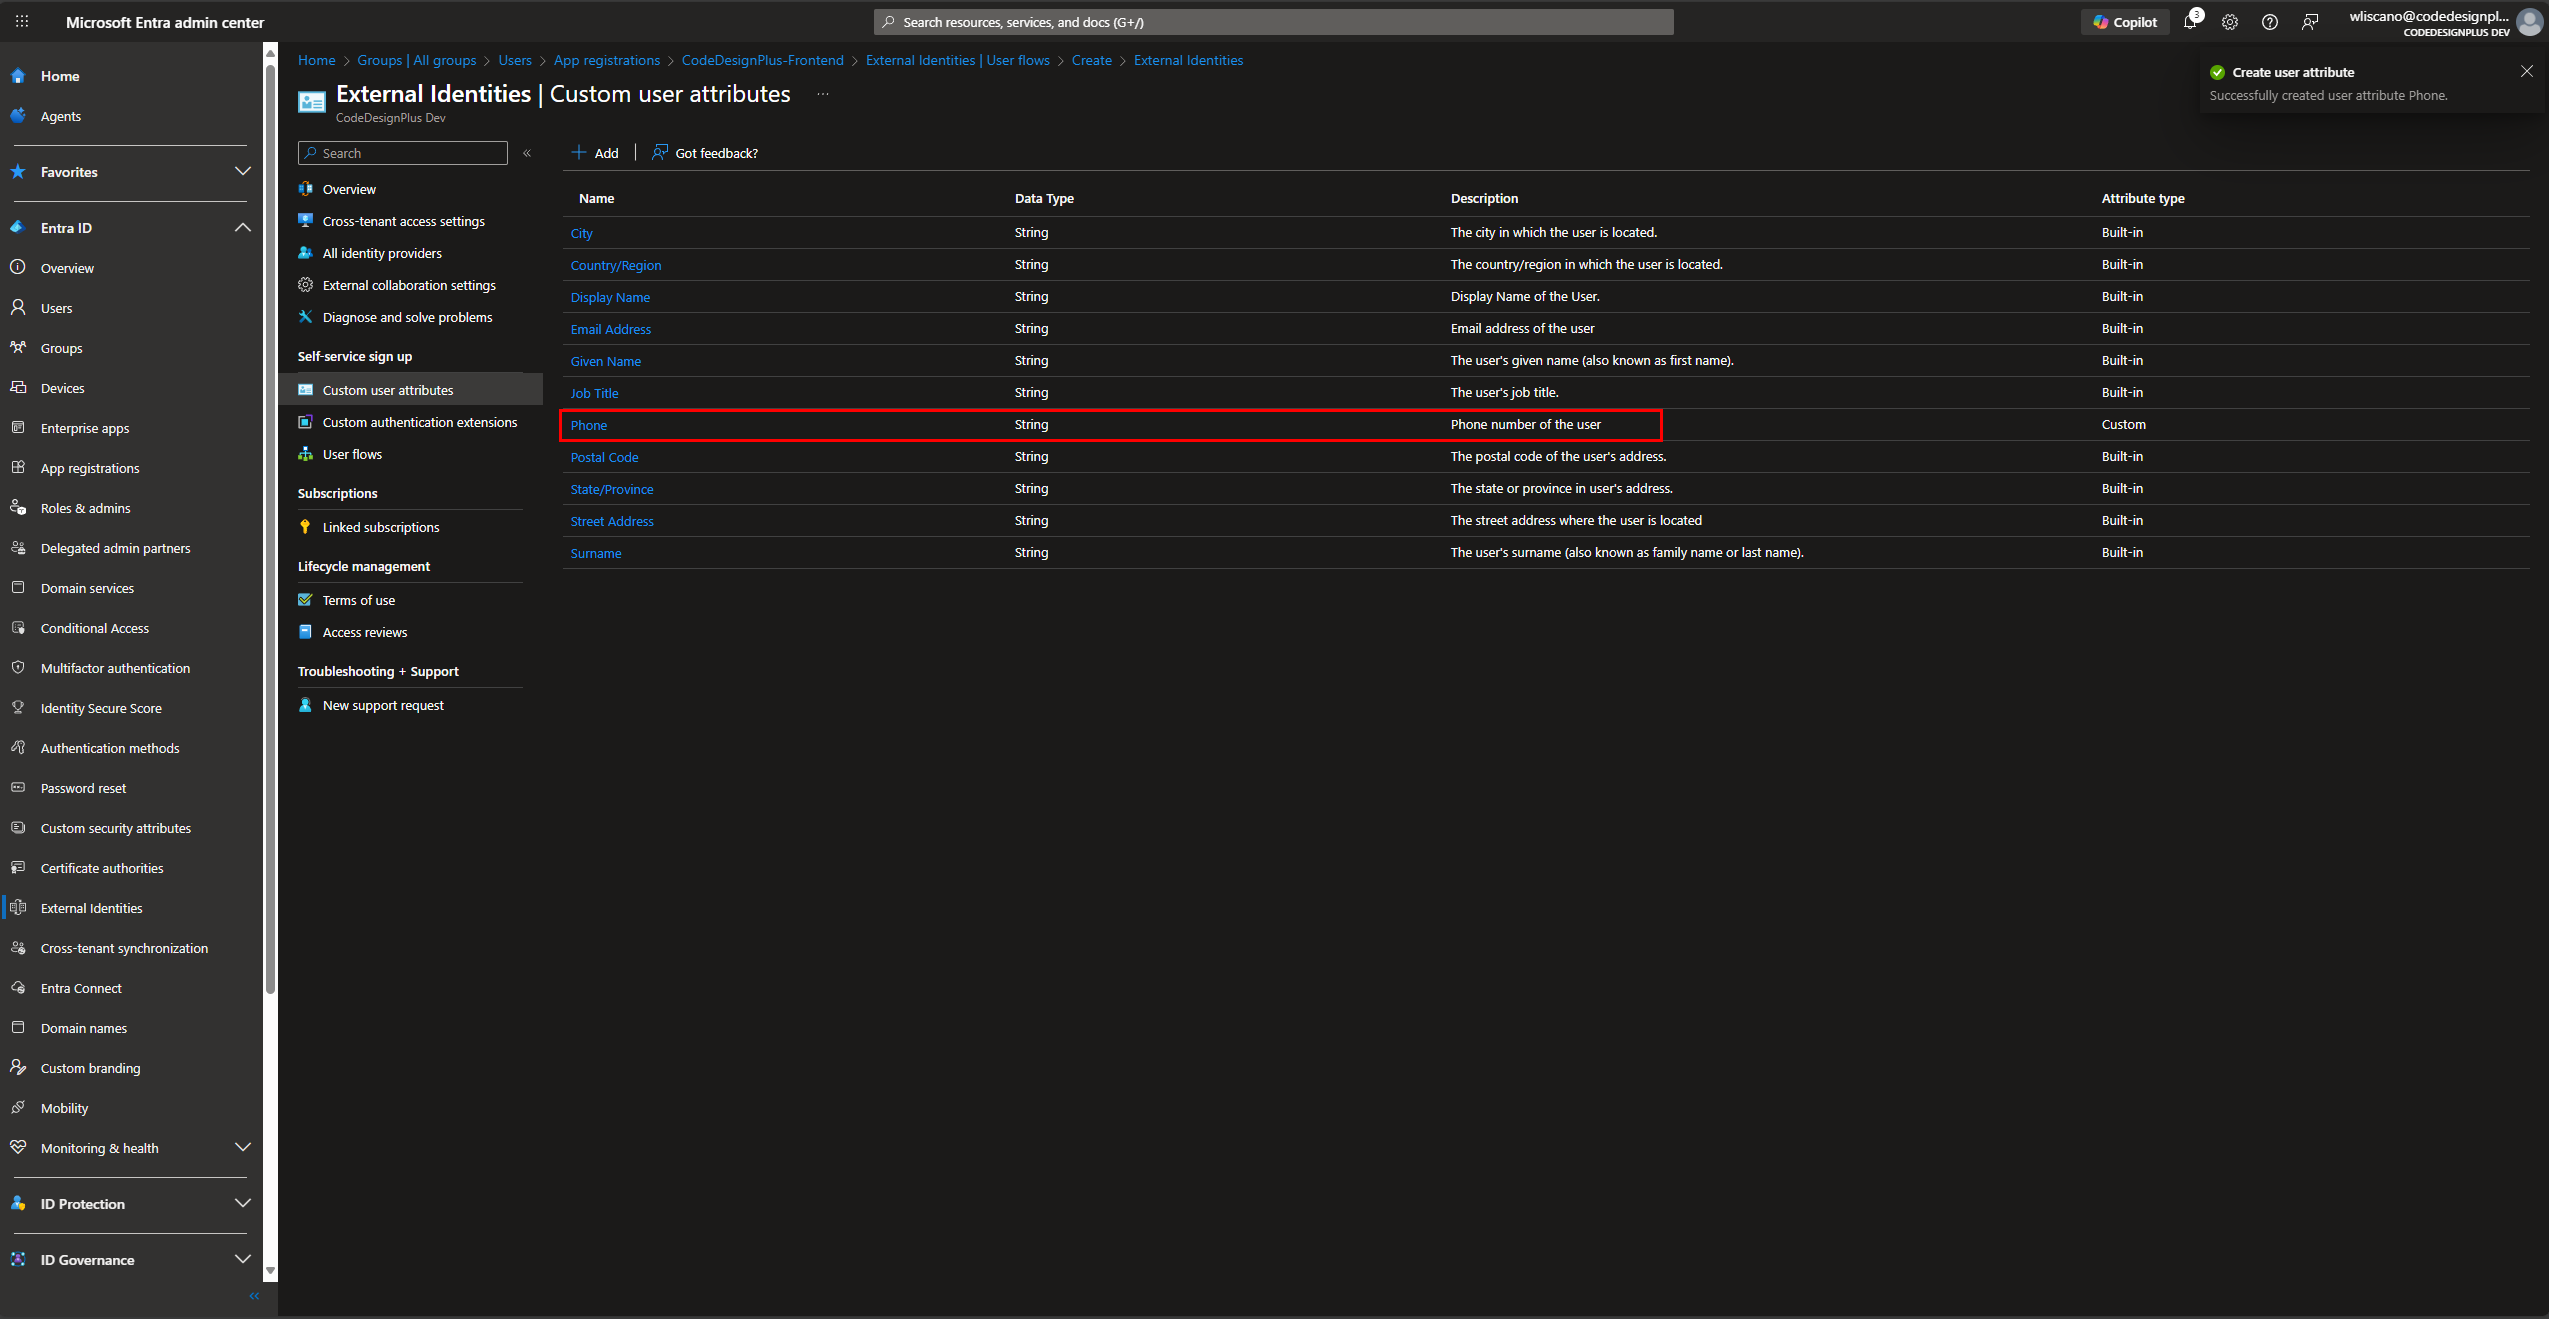Screen dimensions: 2549x1319
Task: Open the account avatar menu
Action: 2530,22
